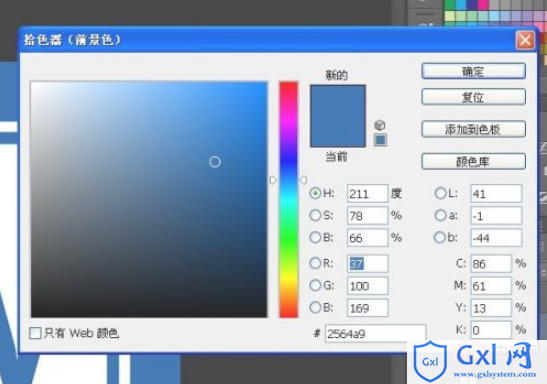547x384 pixels.
Task: Click the web-safe color cube warning icon
Action: [x=380, y=125]
